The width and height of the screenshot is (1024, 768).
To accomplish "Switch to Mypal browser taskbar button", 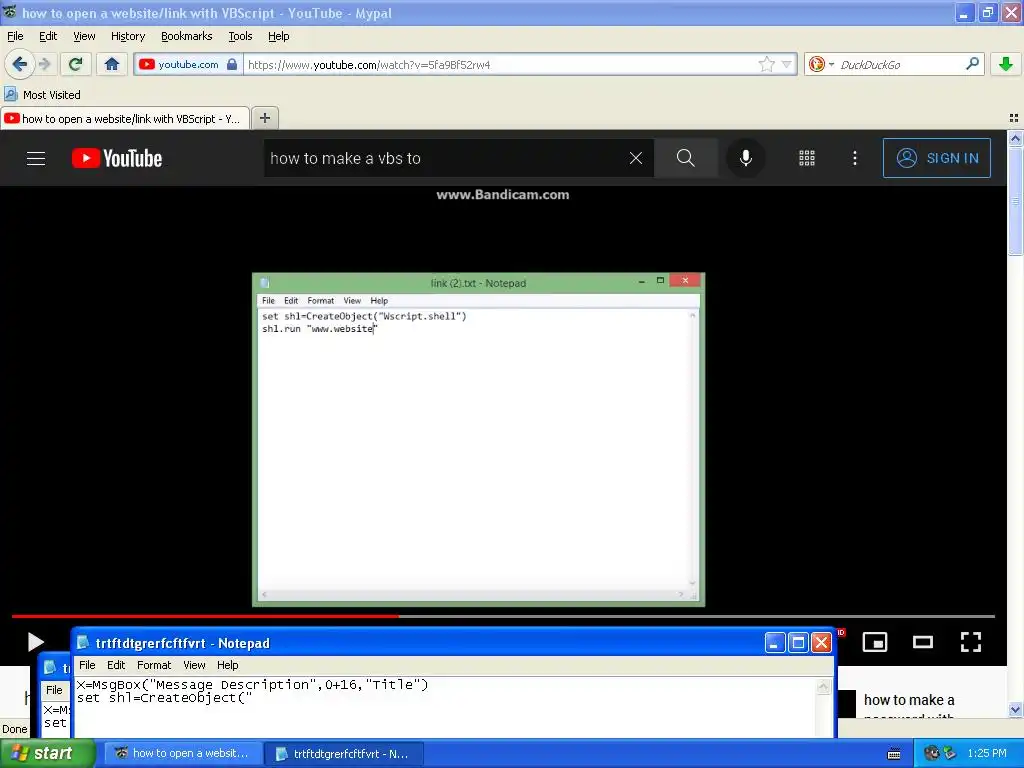I will pyautogui.click(x=185, y=753).
